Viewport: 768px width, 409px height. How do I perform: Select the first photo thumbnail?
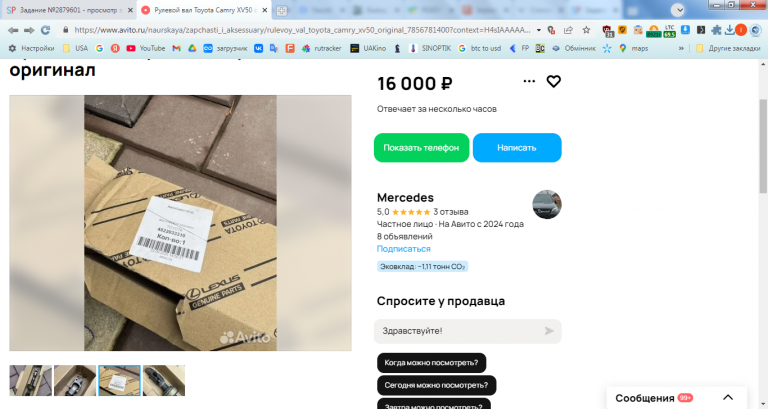click(30, 380)
